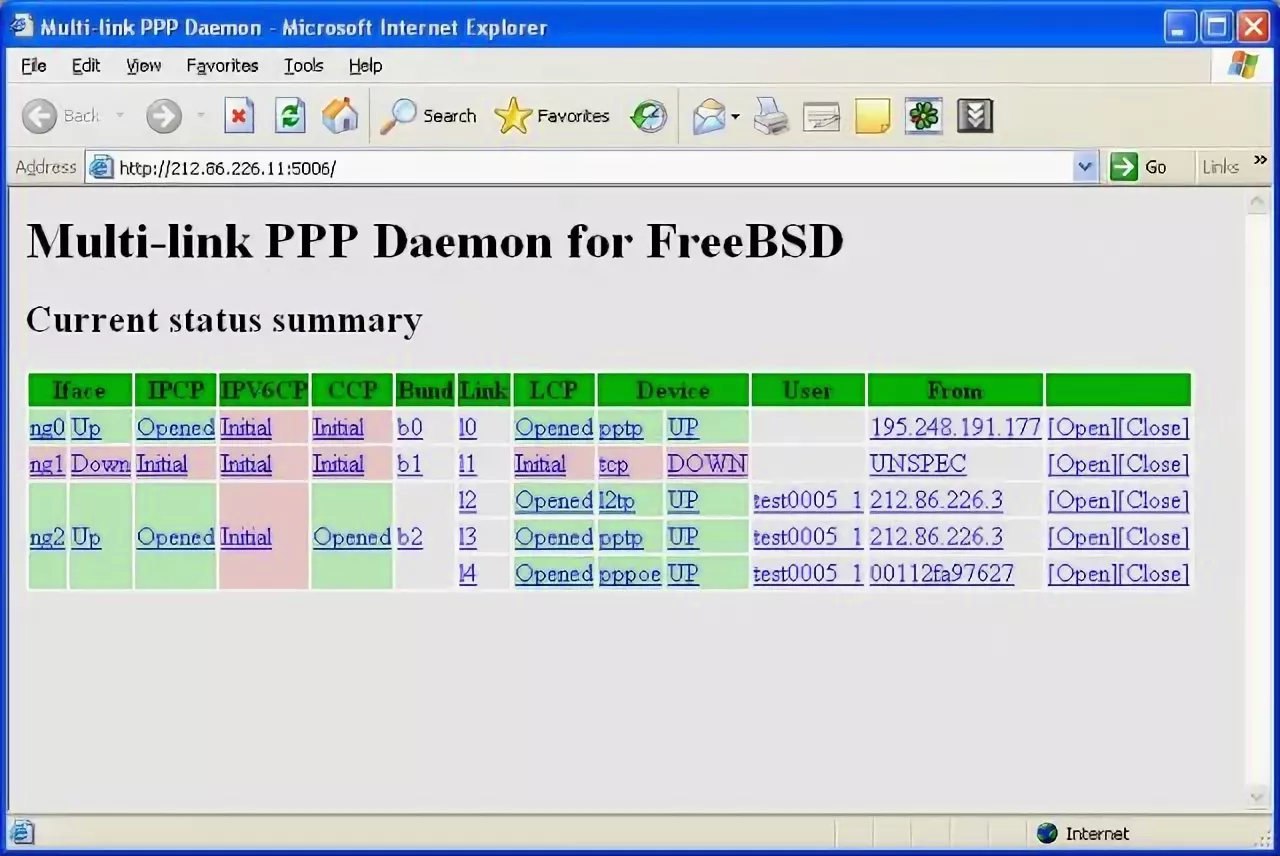Open Search pane from toolbar

[427, 116]
